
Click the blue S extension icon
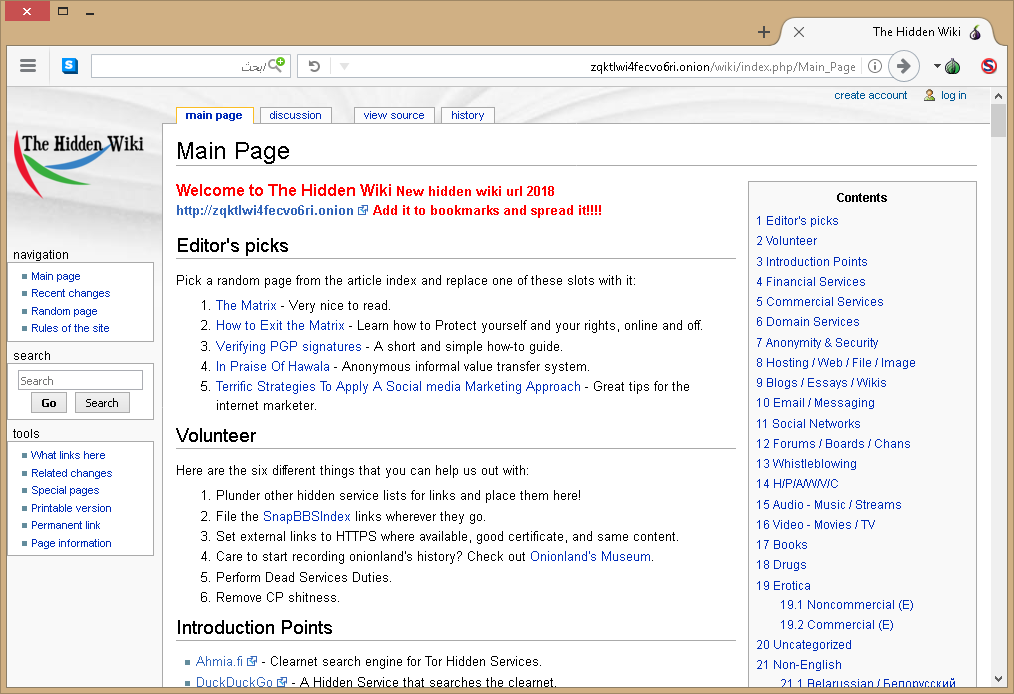pos(70,65)
